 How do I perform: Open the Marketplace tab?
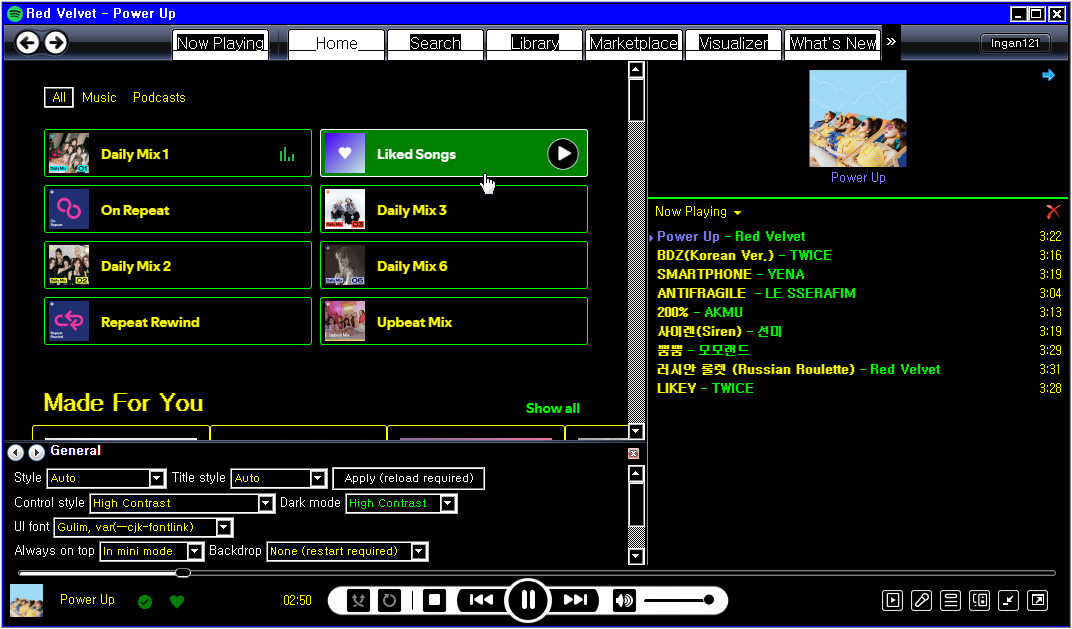(634, 44)
